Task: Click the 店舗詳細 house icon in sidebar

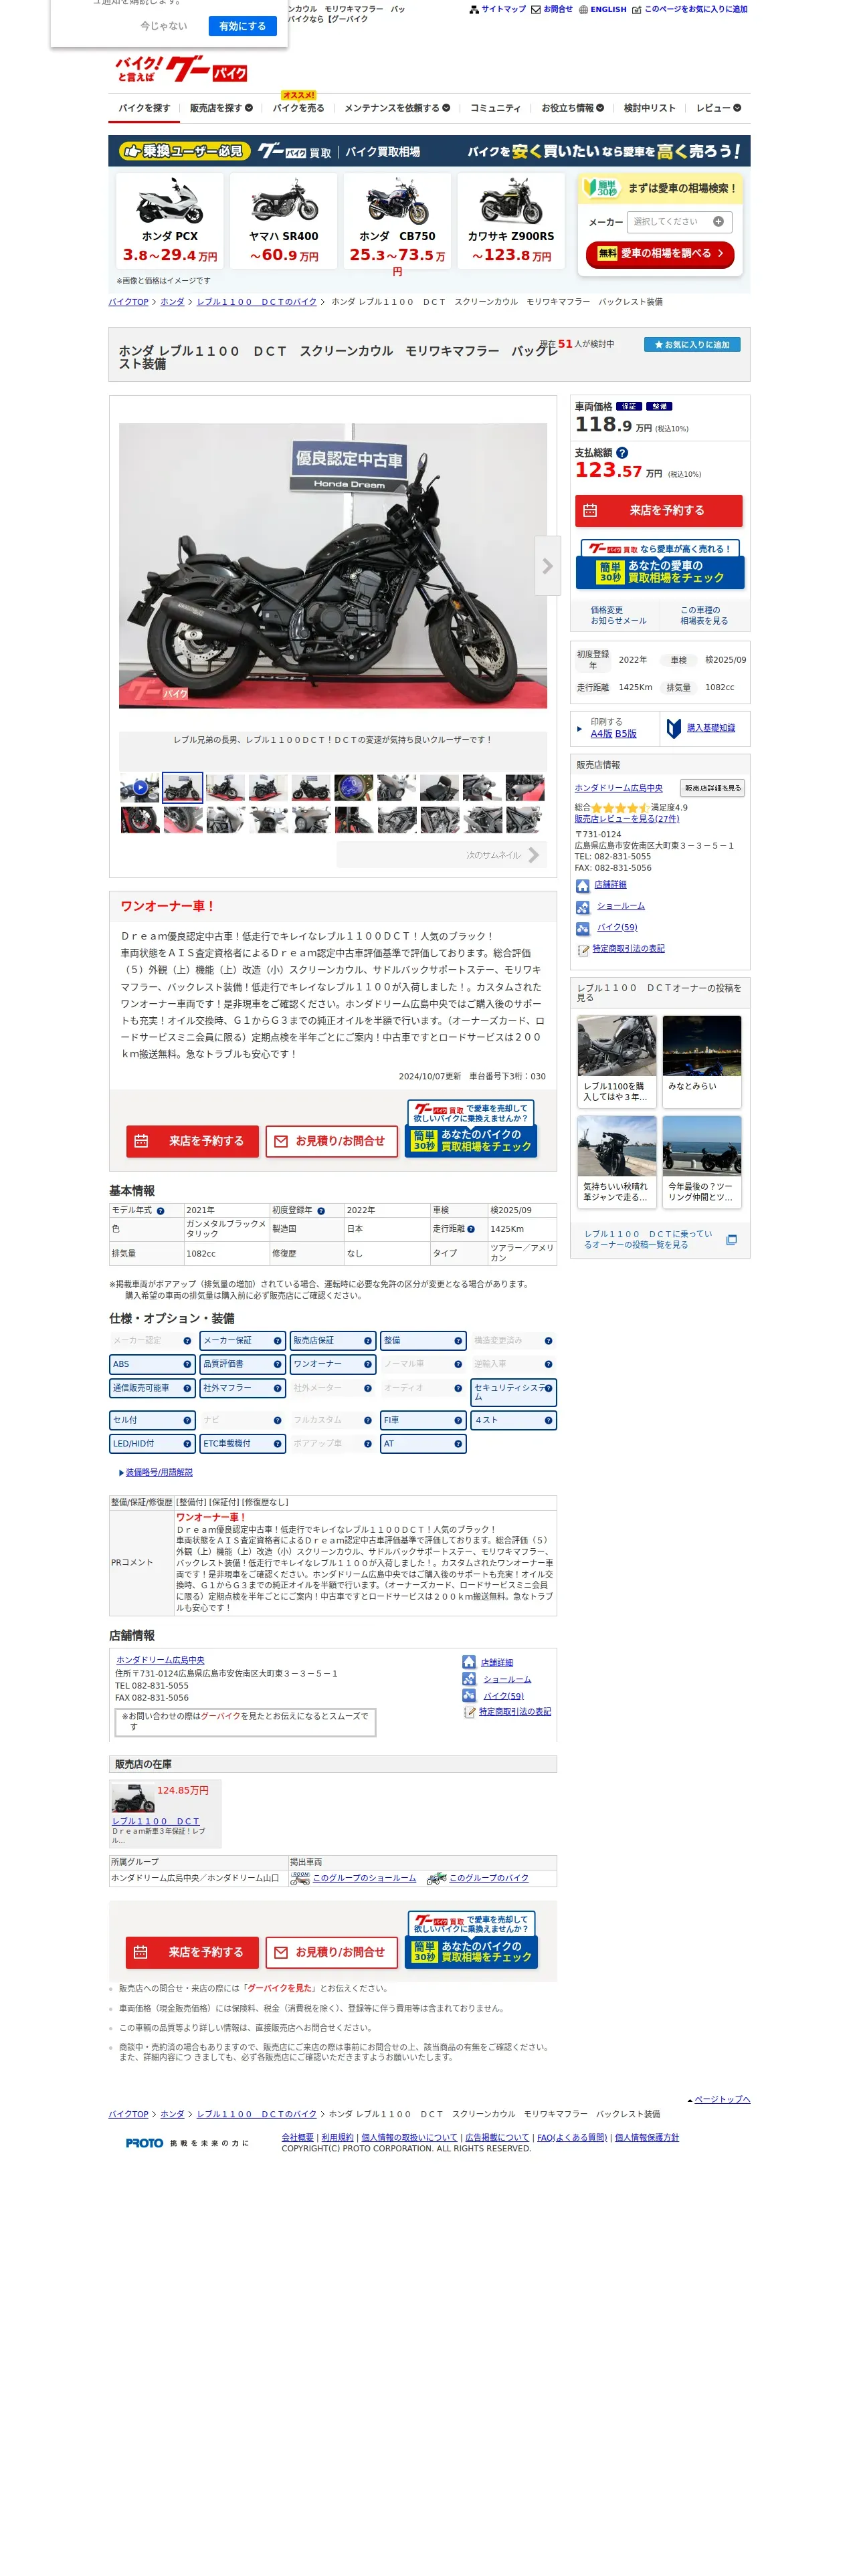Action: [582, 886]
